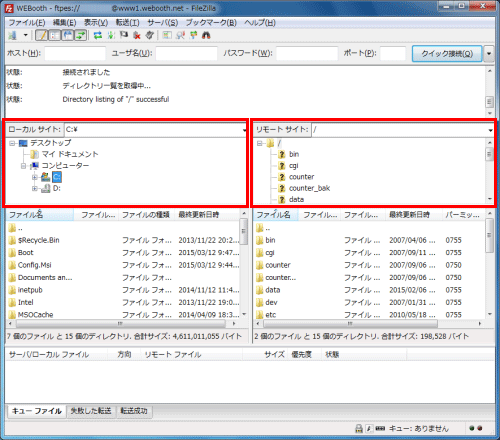Screen dimensions: 500x440
Task: Open remote file search binoculars icon
Action: point(206,35)
